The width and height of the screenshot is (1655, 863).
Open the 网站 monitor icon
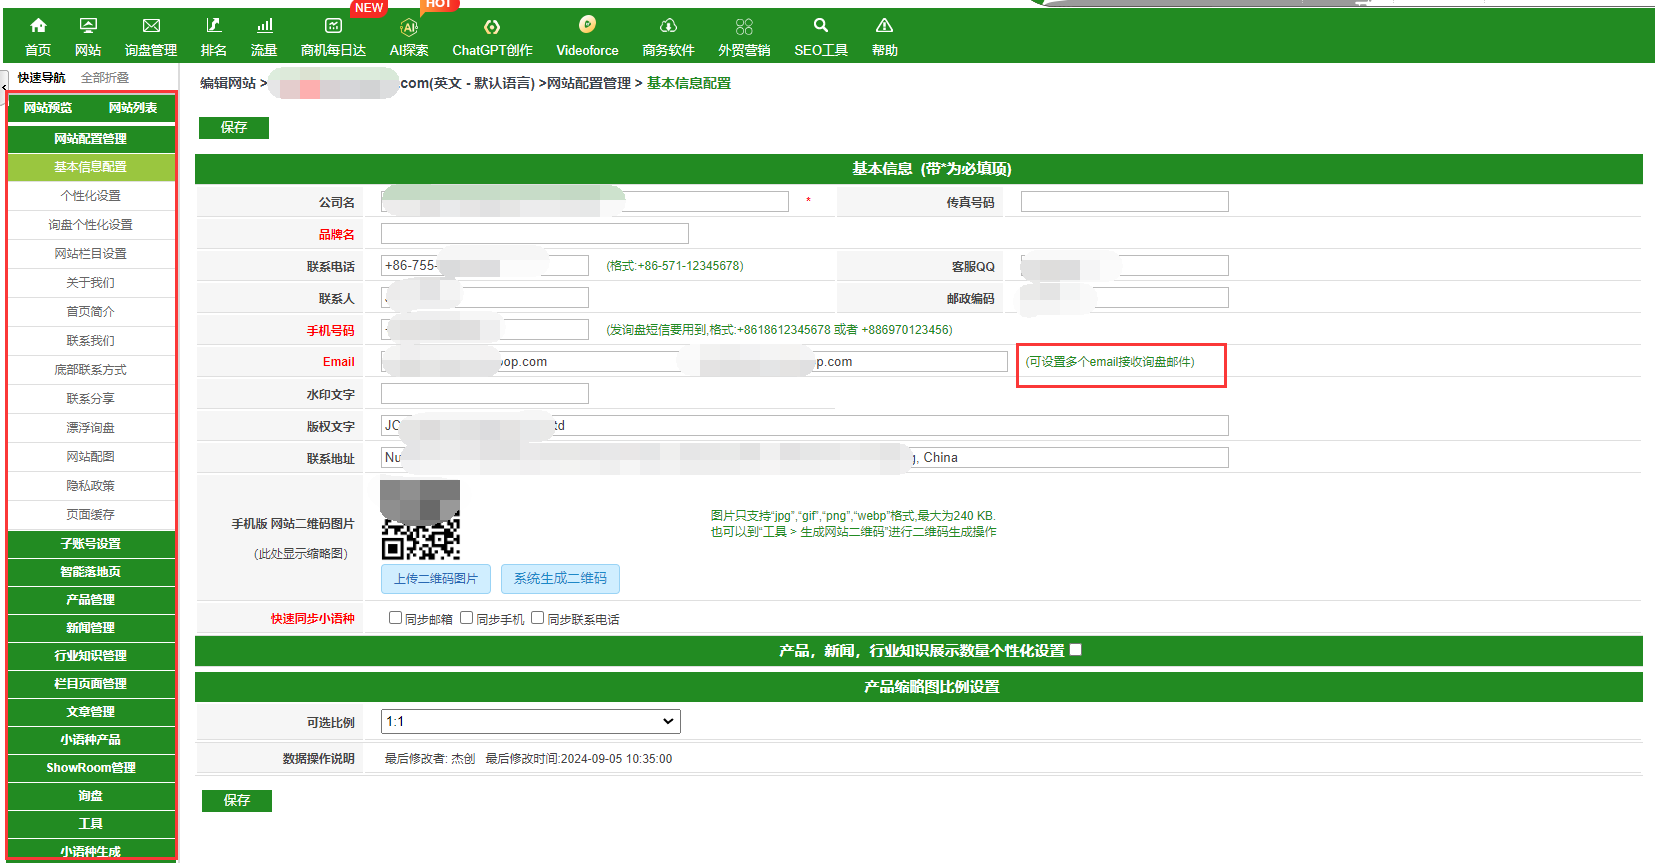click(x=88, y=26)
